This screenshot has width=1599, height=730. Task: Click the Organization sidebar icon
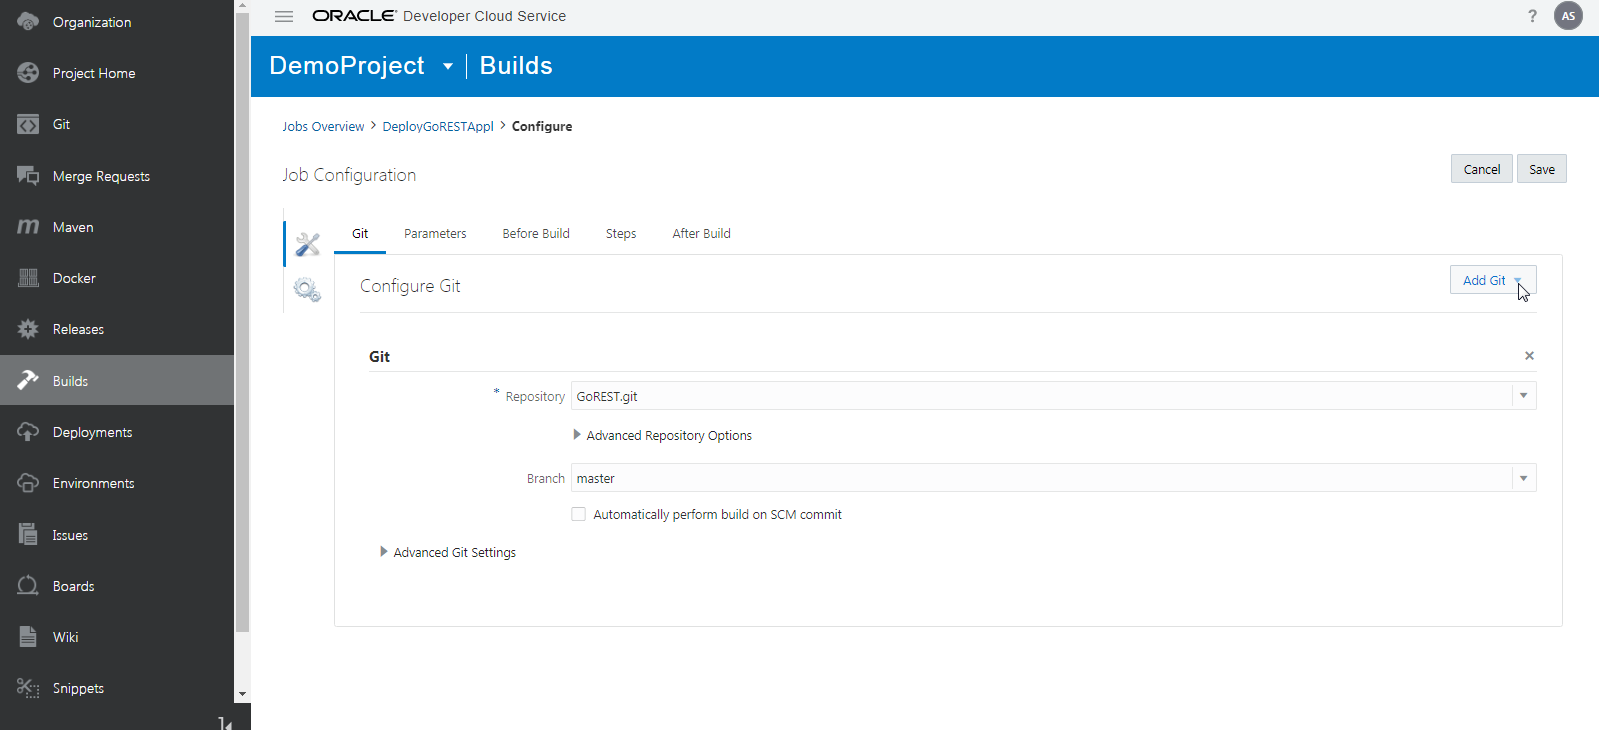[28, 21]
